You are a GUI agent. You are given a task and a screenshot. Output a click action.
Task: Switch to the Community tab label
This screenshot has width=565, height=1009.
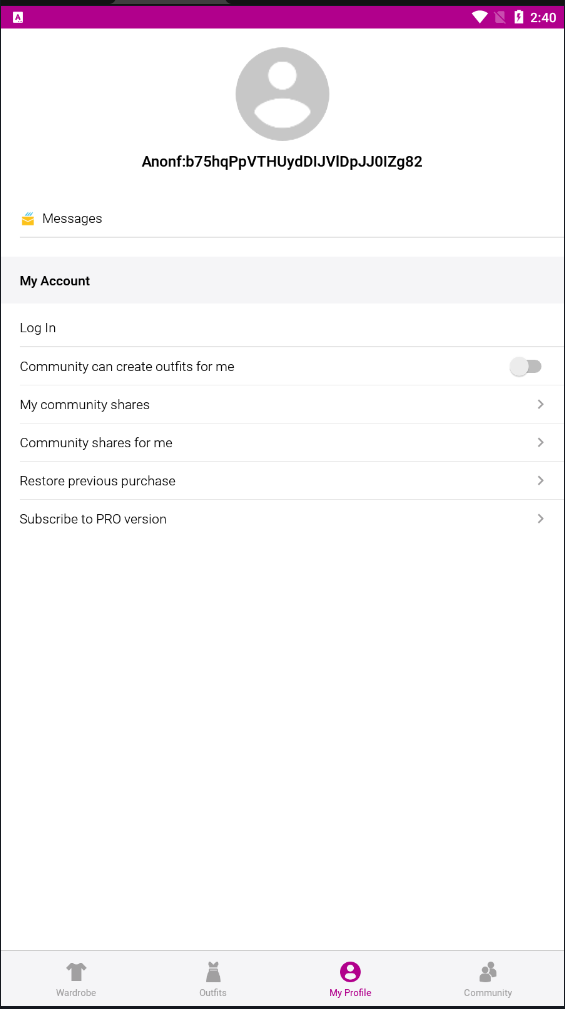coord(488,992)
